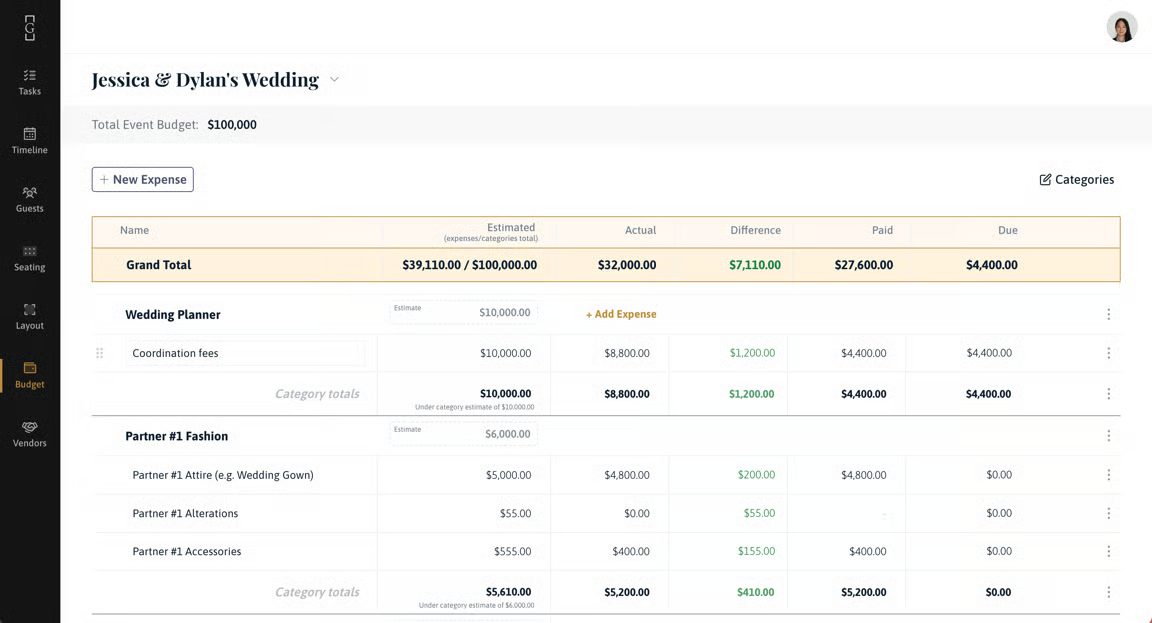Open options menu for Partner #1 Accessories row
This screenshot has width=1152, height=623.
(1108, 551)
